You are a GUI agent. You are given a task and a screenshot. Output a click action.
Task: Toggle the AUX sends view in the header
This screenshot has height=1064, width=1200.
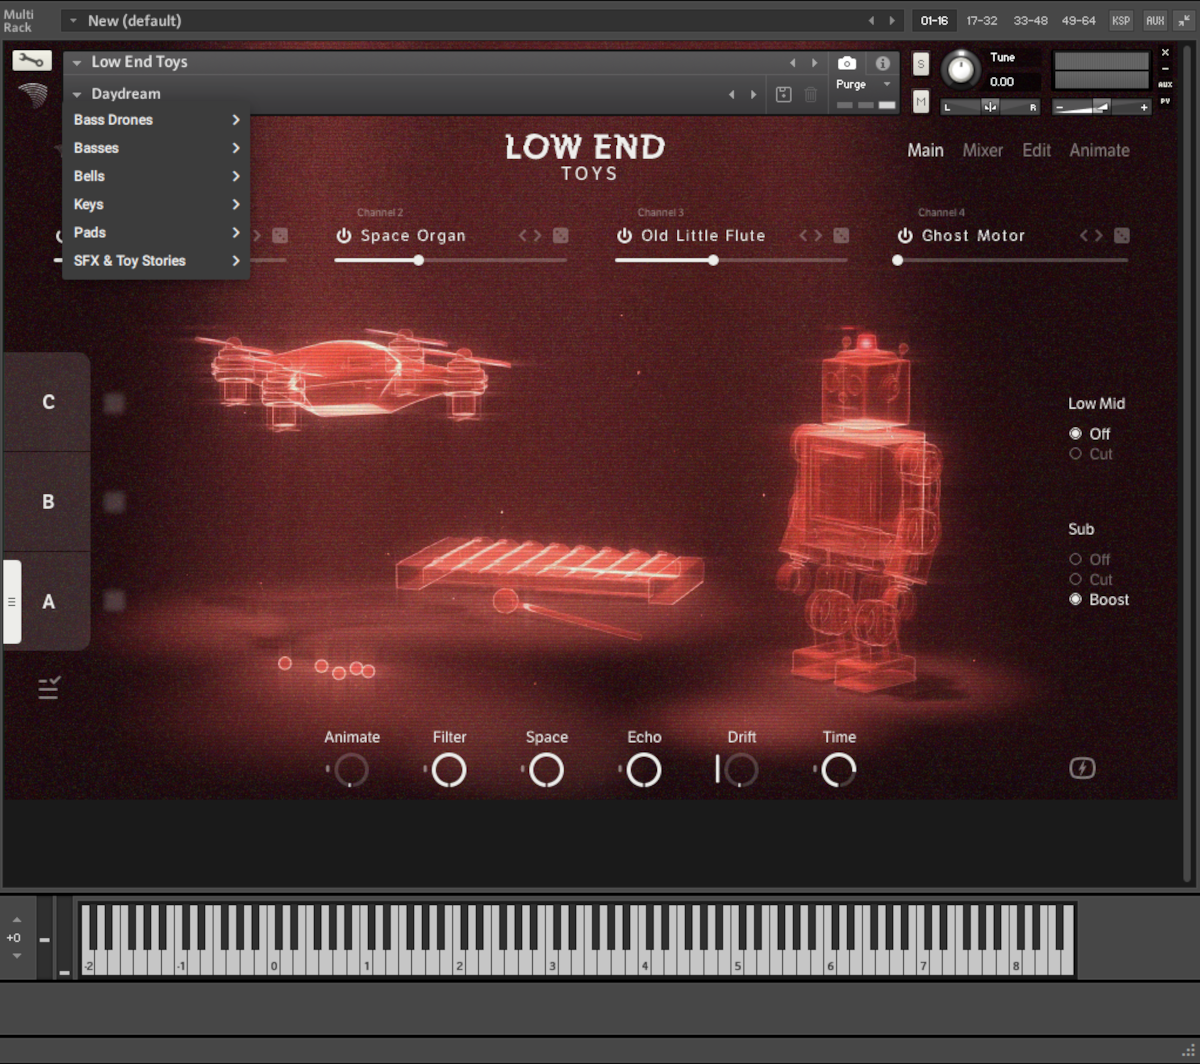(x=1155, y=20)
